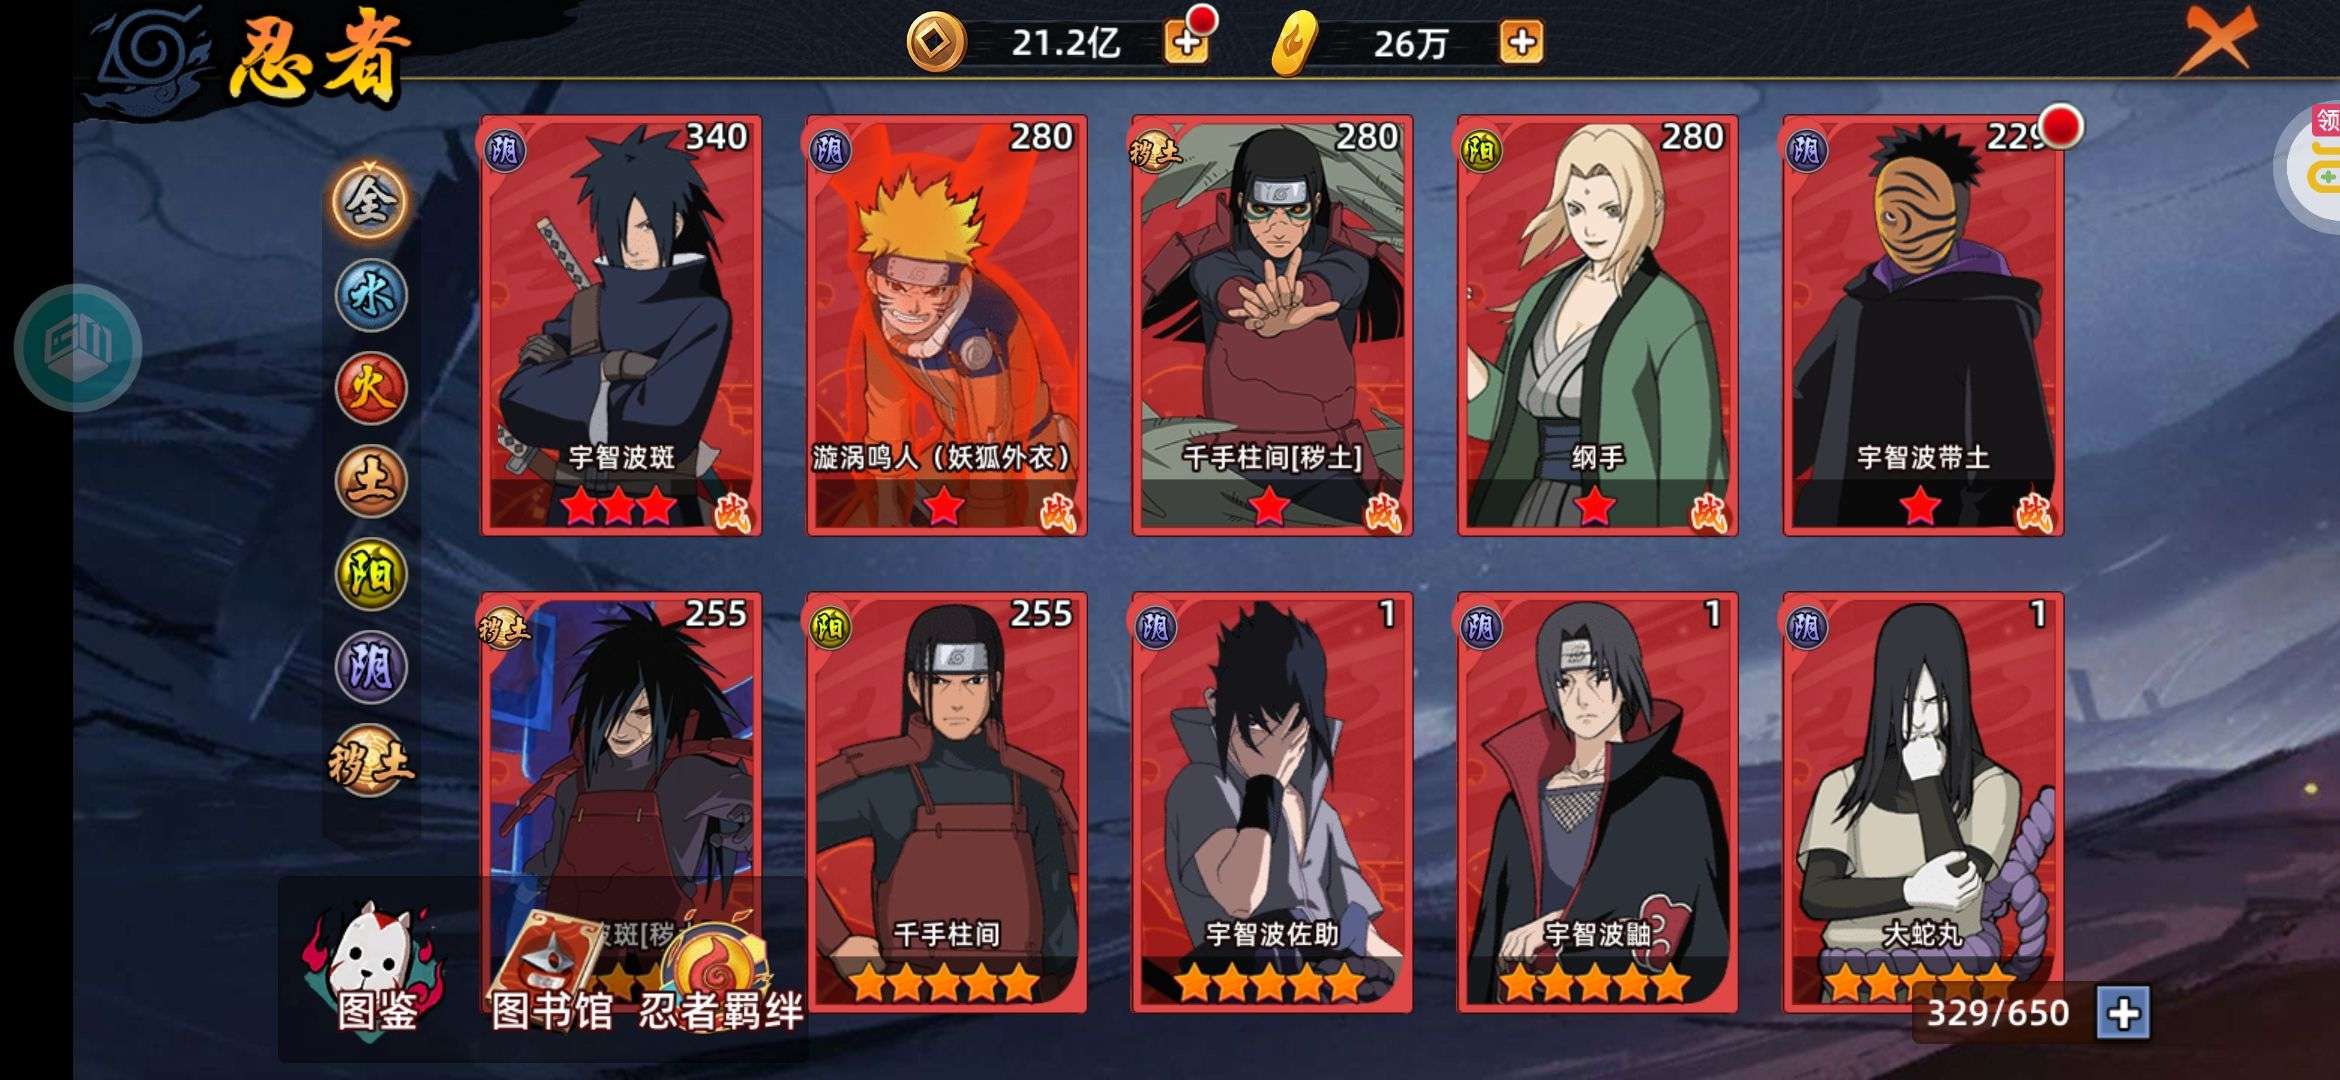Image resolution: width=2340 pixels, height=1080 pixels.
Task: Close the ninja screen with orange X
Action: click(x=2218, y=38)
